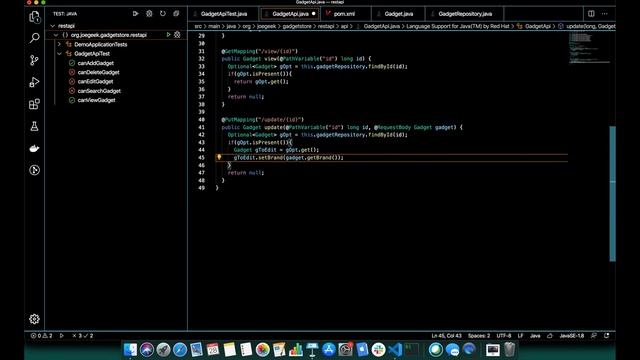Screen dimensions: 640x360
Task: Switch to the GadgetApiTest.java tab
Action: [223, 14]
